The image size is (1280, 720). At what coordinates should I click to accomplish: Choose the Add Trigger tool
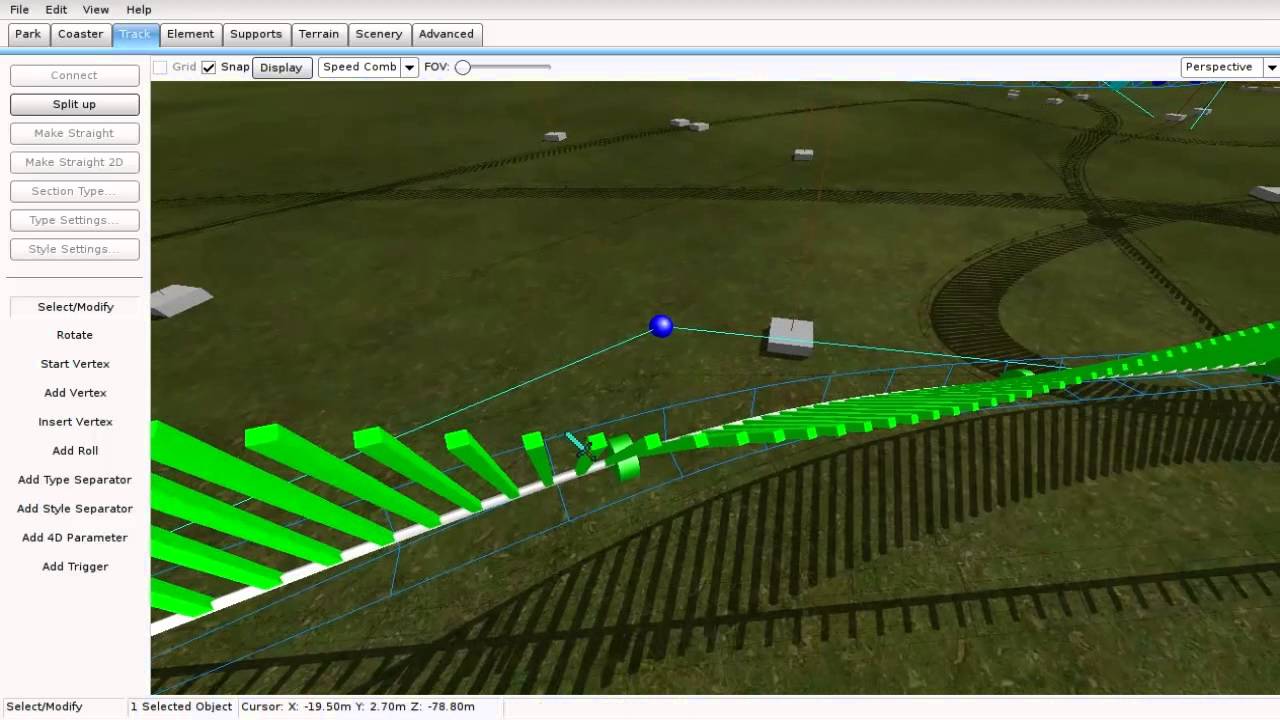coord(75,567)
